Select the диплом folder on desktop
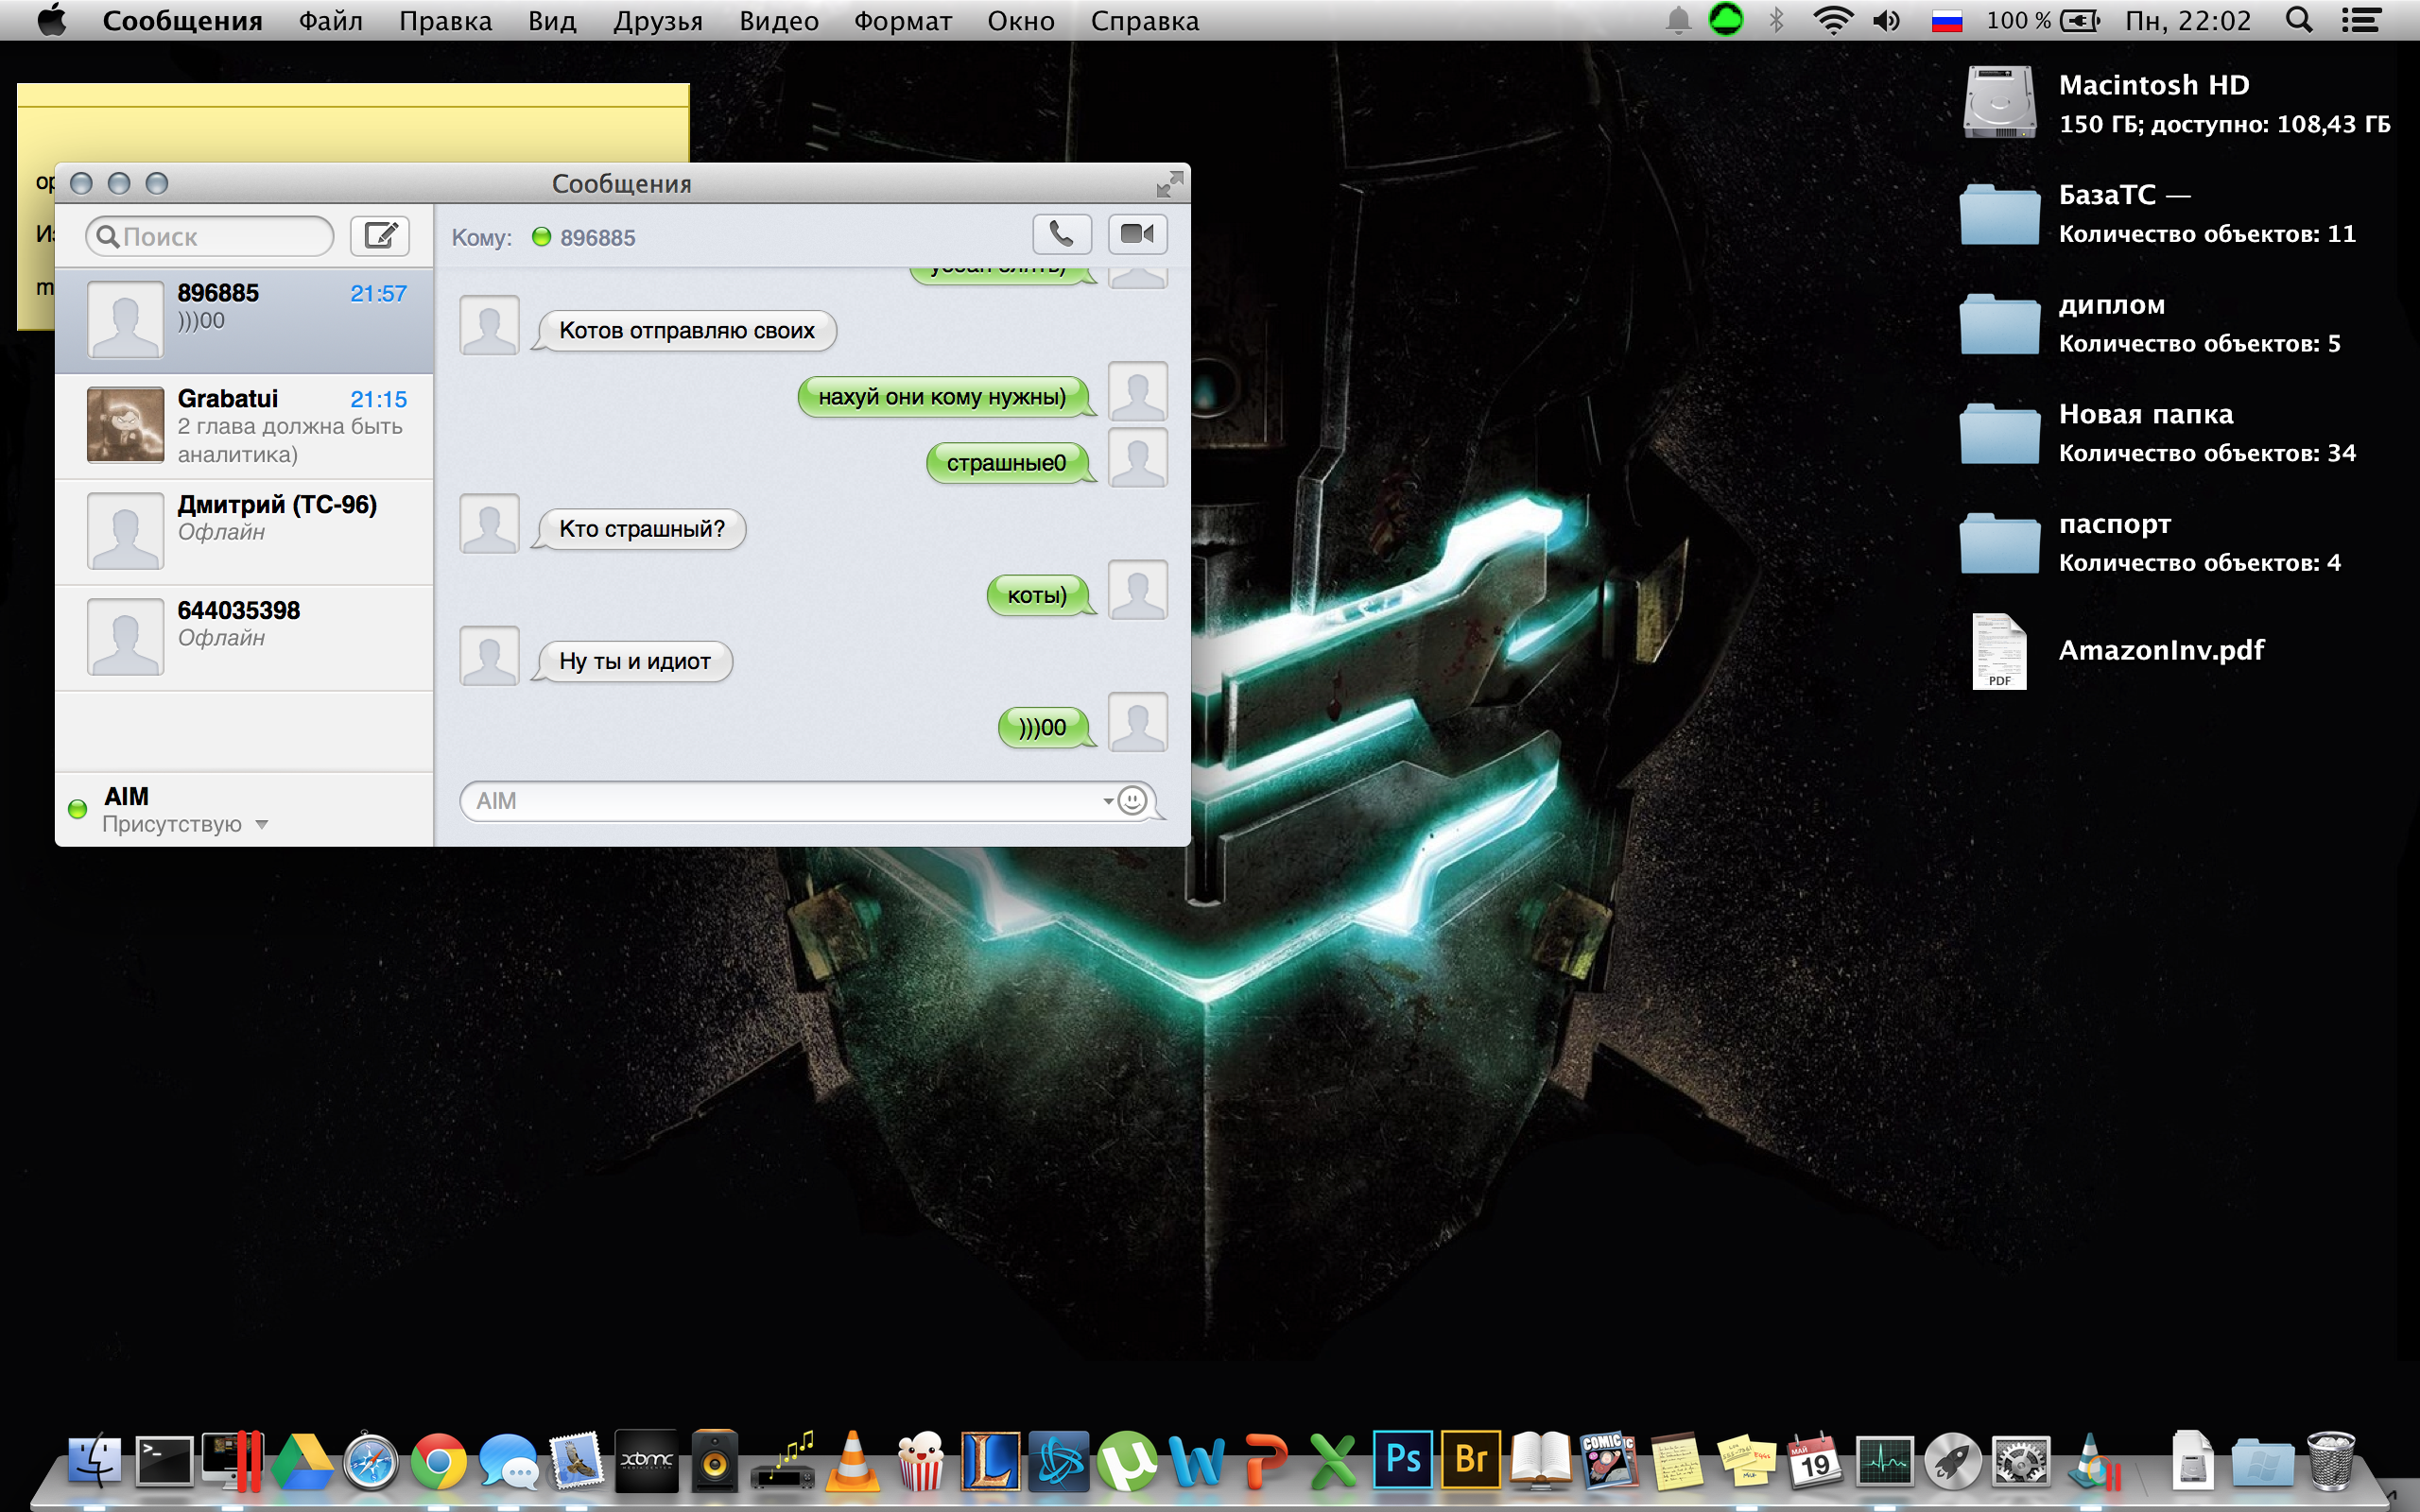The image size is (2420, 1512). coord(1999,322)
